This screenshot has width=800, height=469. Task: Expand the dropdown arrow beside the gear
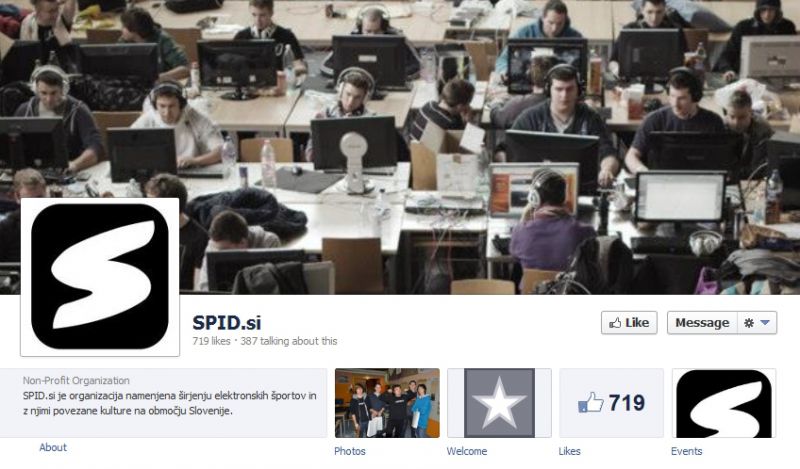tap(765, 323)
